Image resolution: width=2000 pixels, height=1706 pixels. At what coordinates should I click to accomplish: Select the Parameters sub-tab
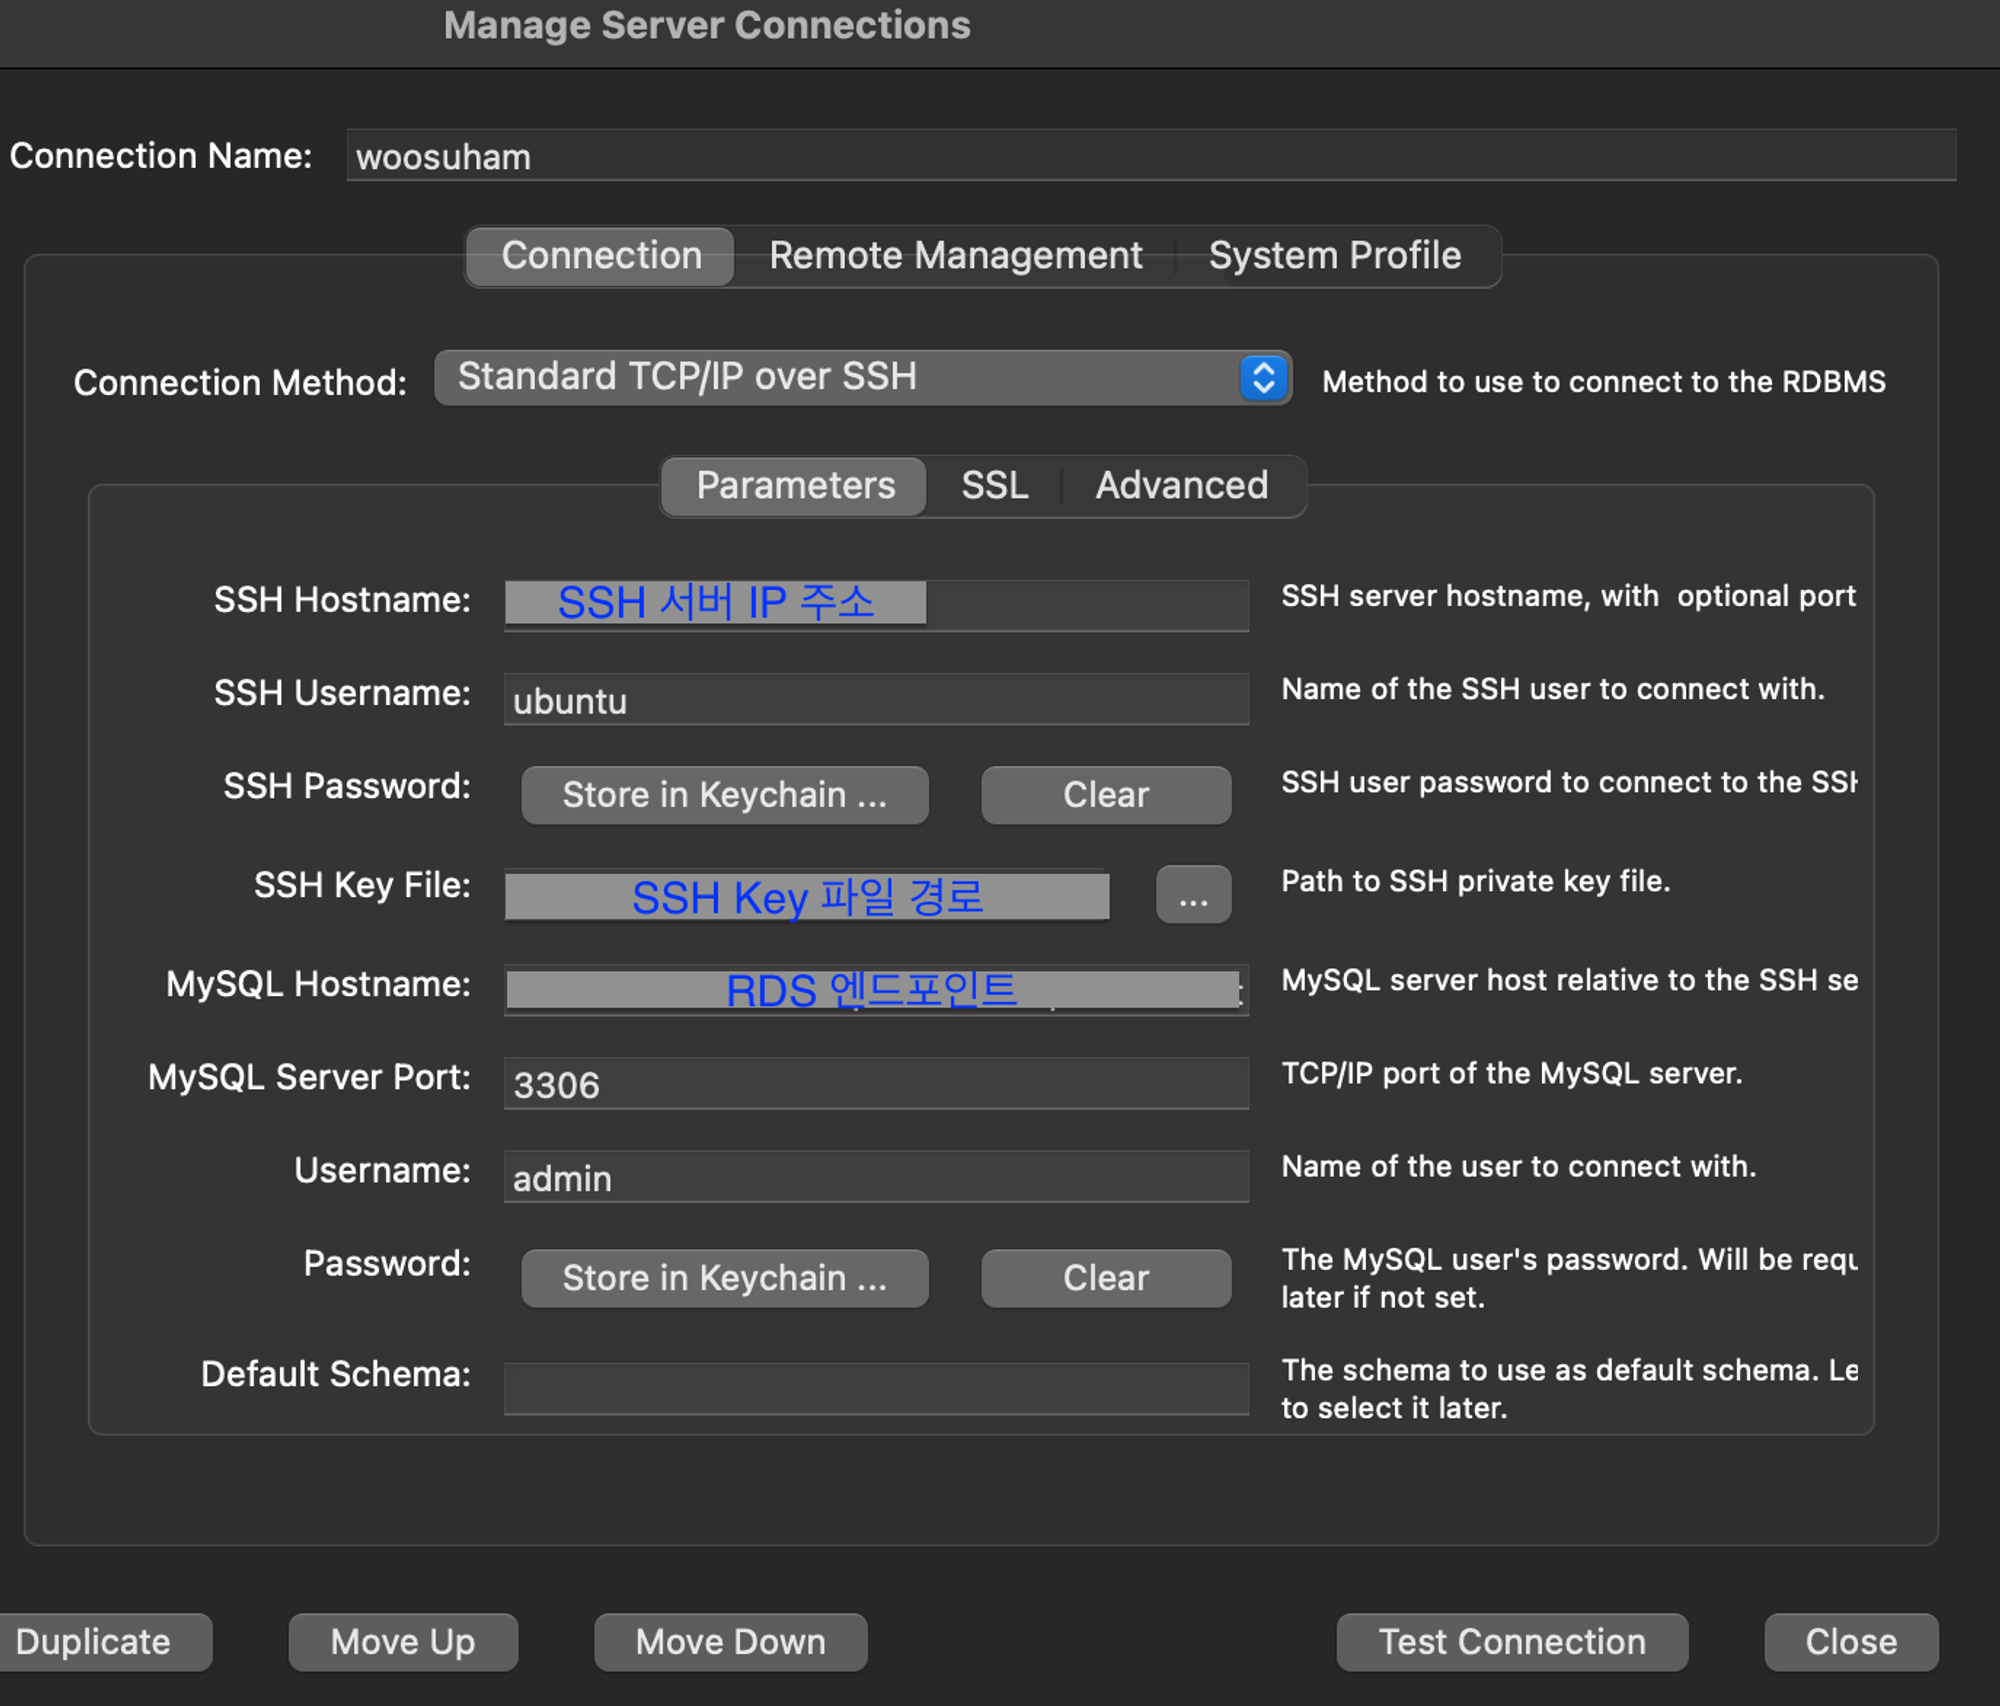tap(795, 486)
